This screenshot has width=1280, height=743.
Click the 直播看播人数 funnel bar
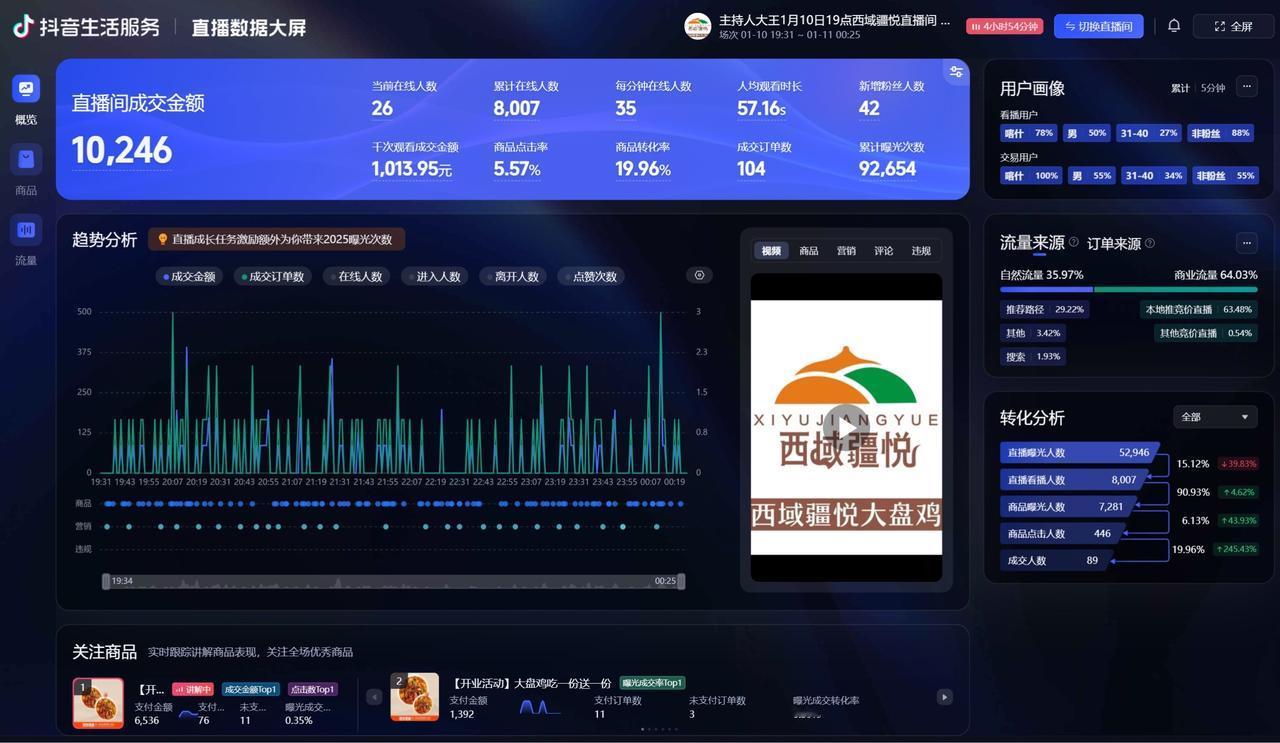click(1073, 480)
